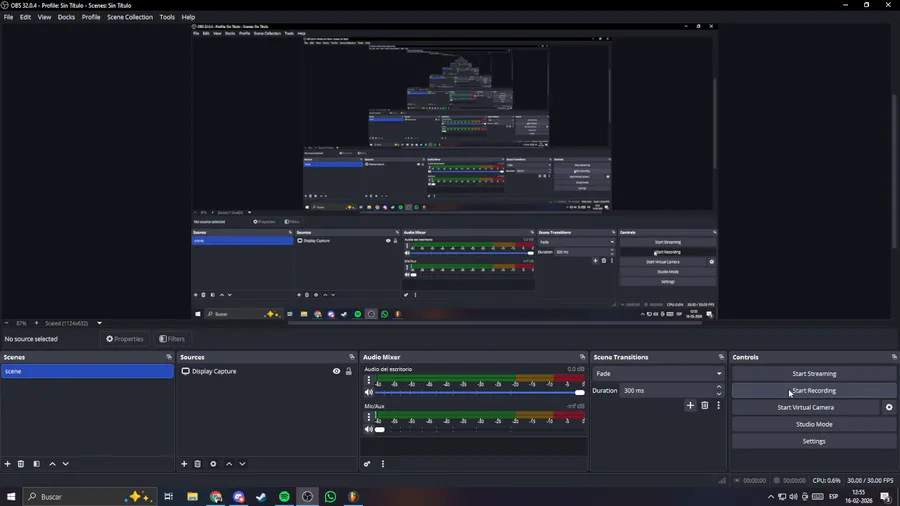Image resolution: width=900 pixels, height=506 pixels.
Task: Add a scene transition with plus icon
Action: click(690, 405)
